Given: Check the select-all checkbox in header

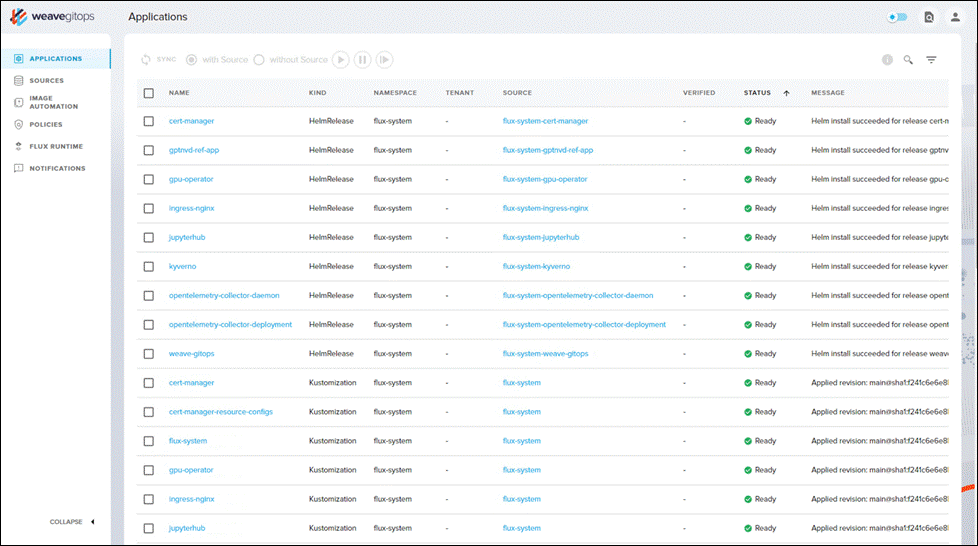Looking at the screenshot, I should pos(148,93).
